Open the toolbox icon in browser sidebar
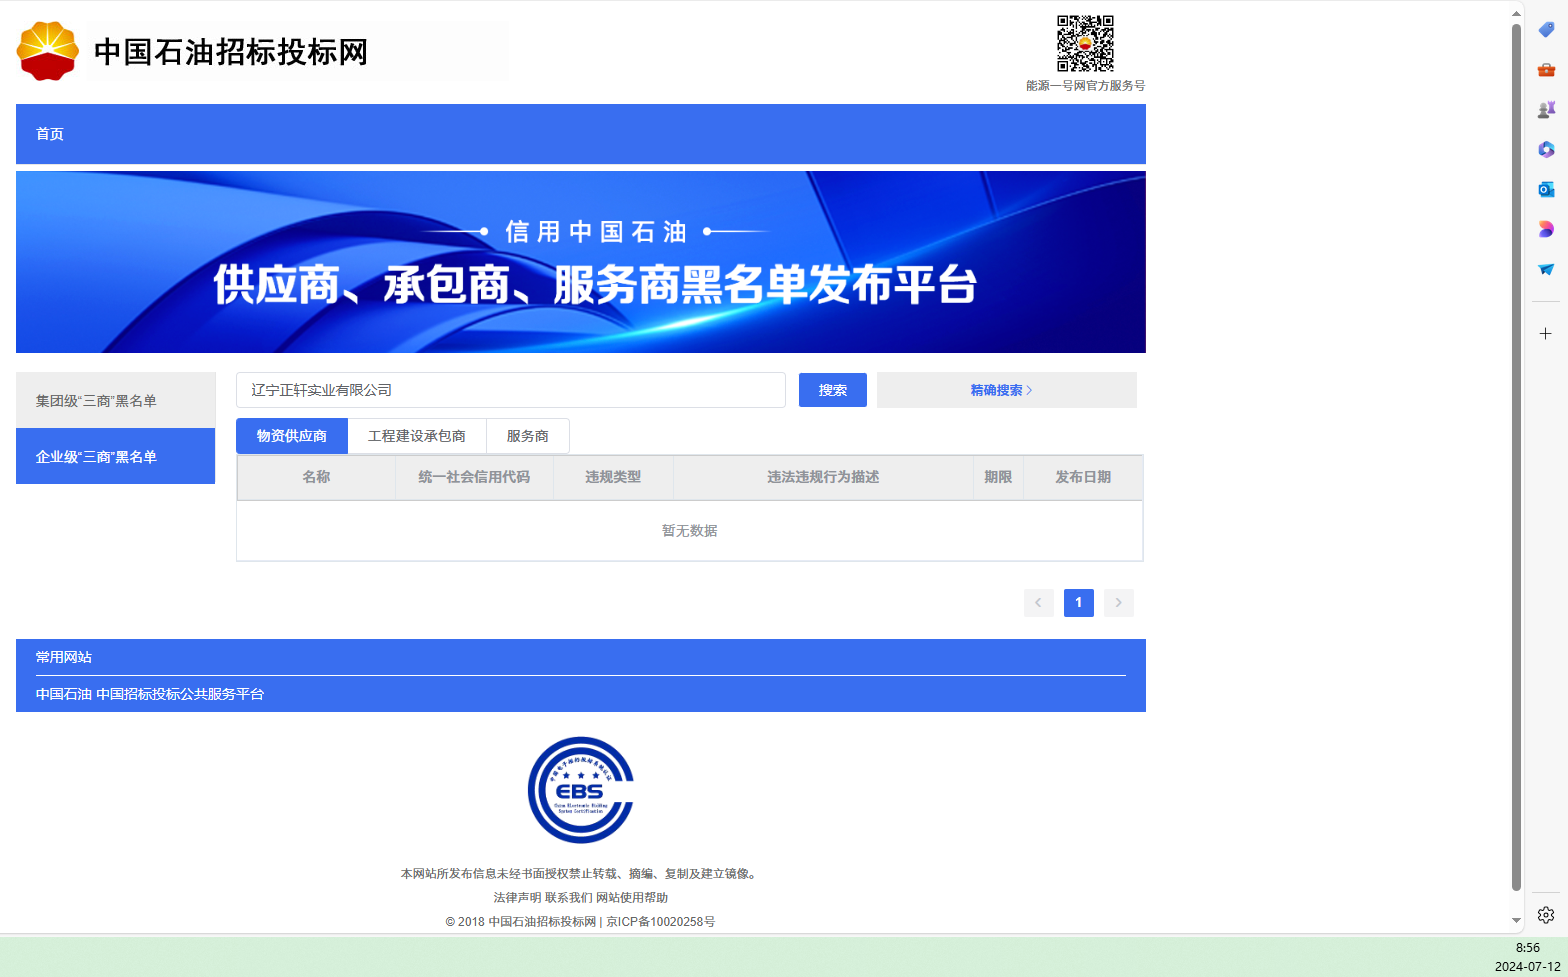 click(x=1546, y=70)
